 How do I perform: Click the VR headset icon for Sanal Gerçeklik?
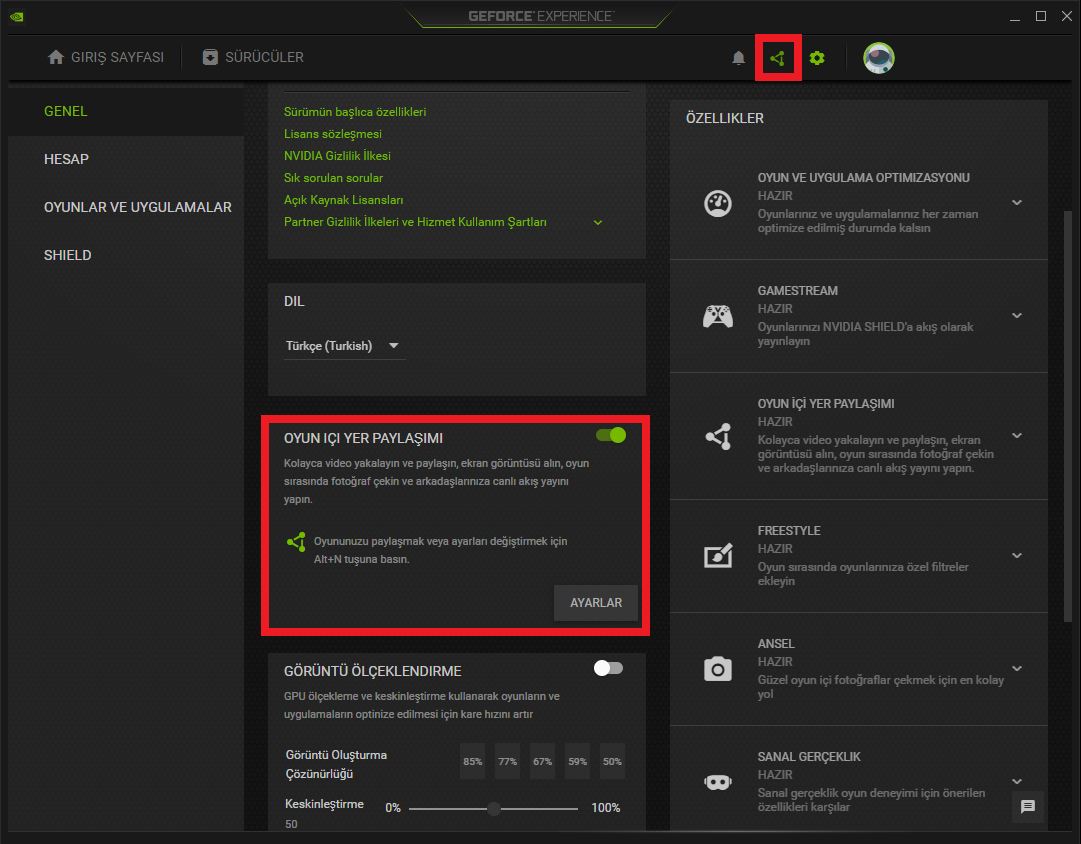[x=718, y=783]
